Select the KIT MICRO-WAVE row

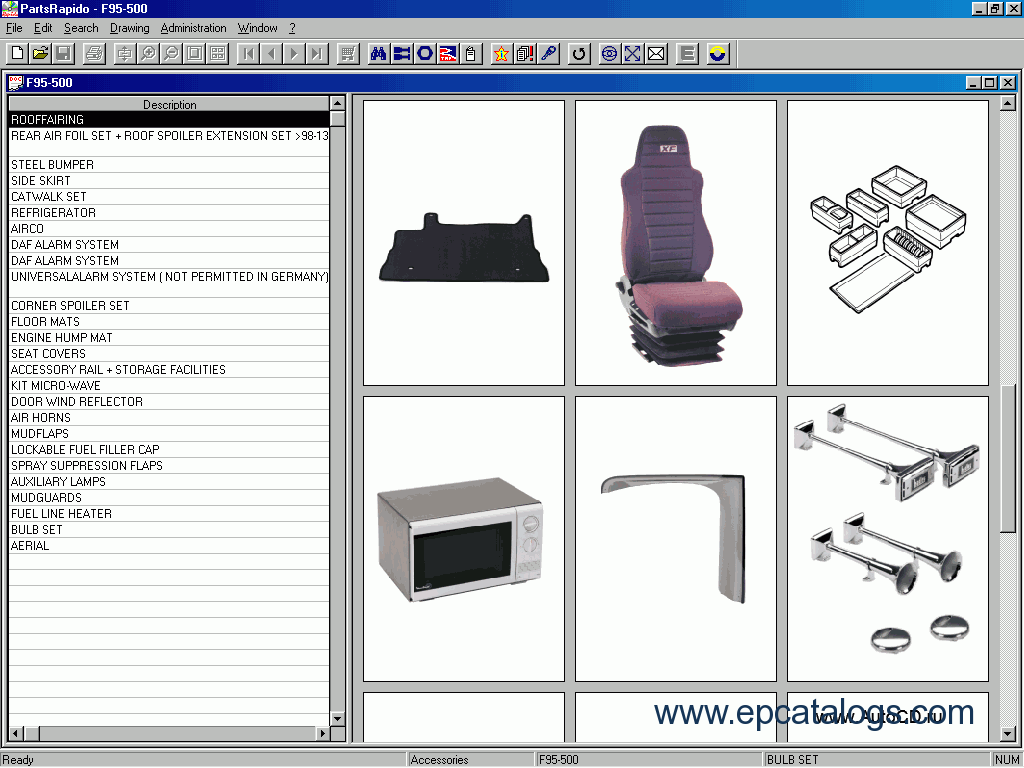tap(169, 386)
